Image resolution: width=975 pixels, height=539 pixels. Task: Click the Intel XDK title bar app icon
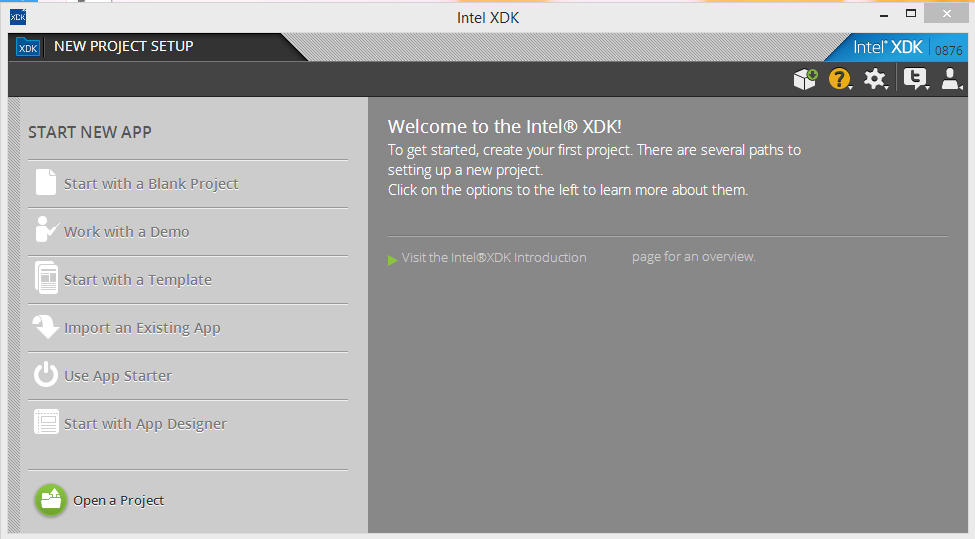point(18,17)
